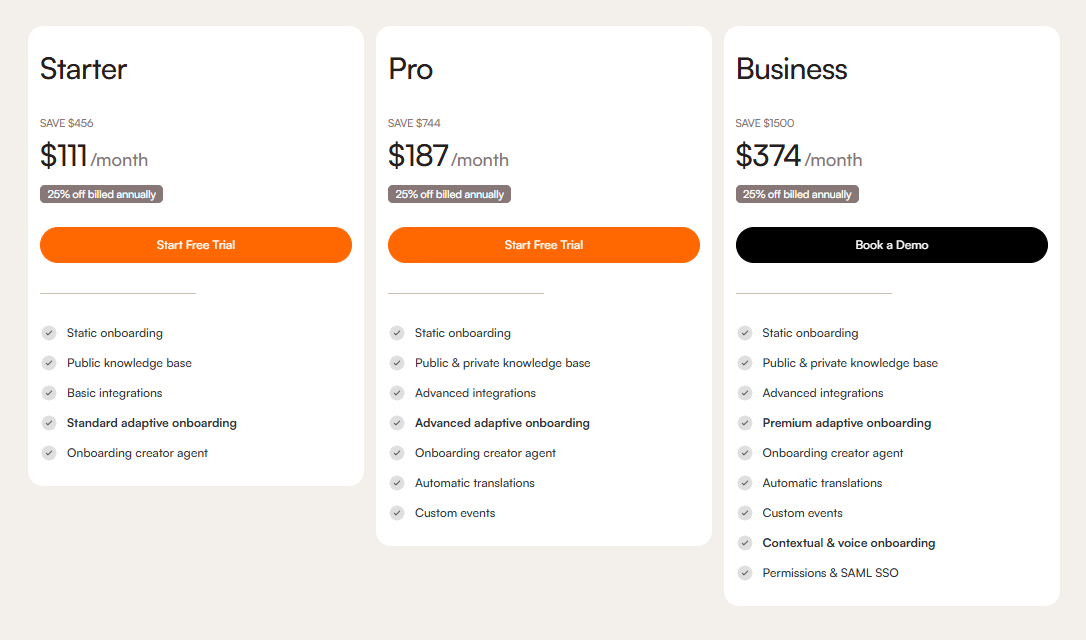This screenshot has width=1086, height=640.
Task: Click the Pro plan's SAVE $744 label
Action: (414, 123)
